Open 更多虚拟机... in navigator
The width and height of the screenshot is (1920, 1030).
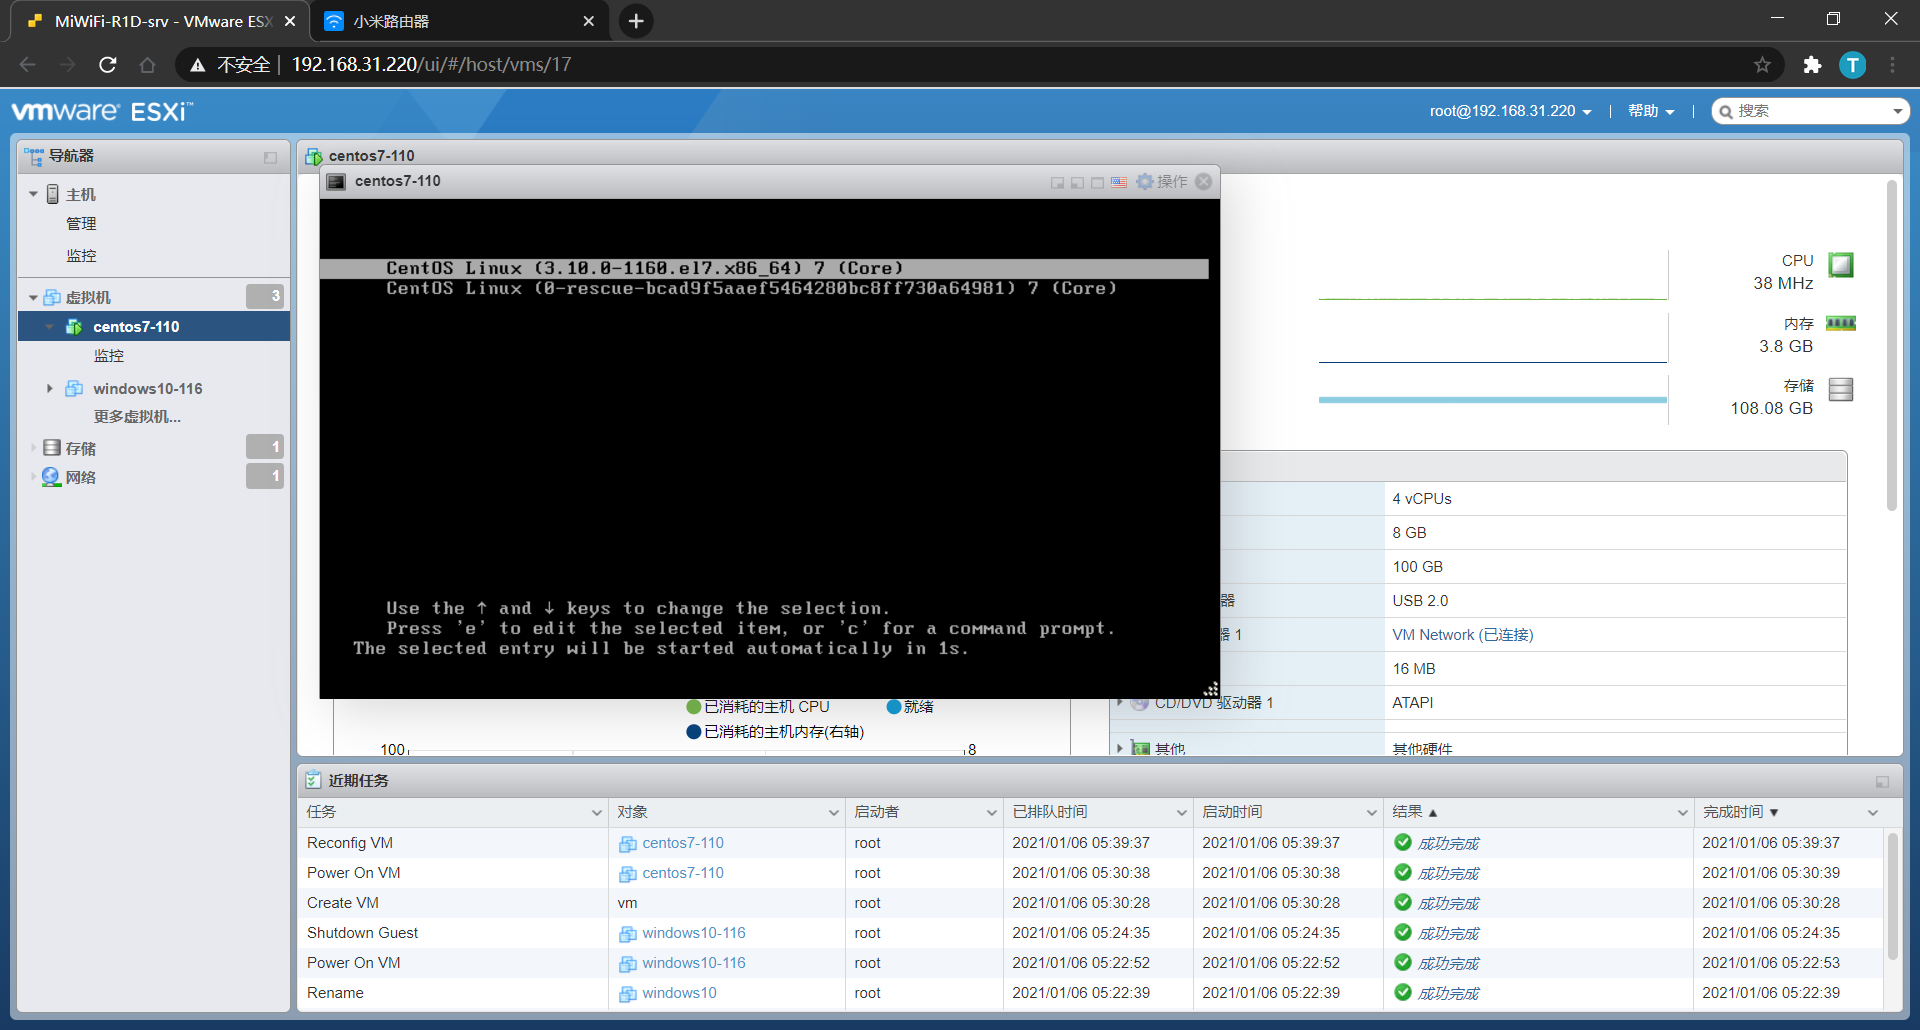tap(137, 417)
